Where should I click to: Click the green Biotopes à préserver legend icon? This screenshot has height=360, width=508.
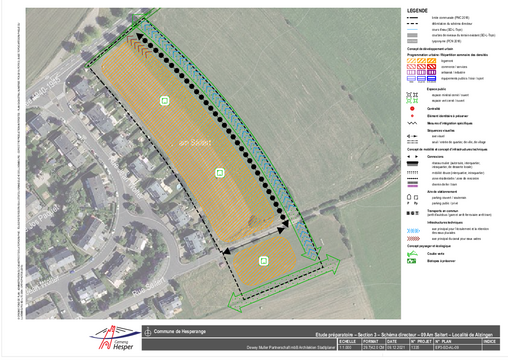click(x=411, y=261)
